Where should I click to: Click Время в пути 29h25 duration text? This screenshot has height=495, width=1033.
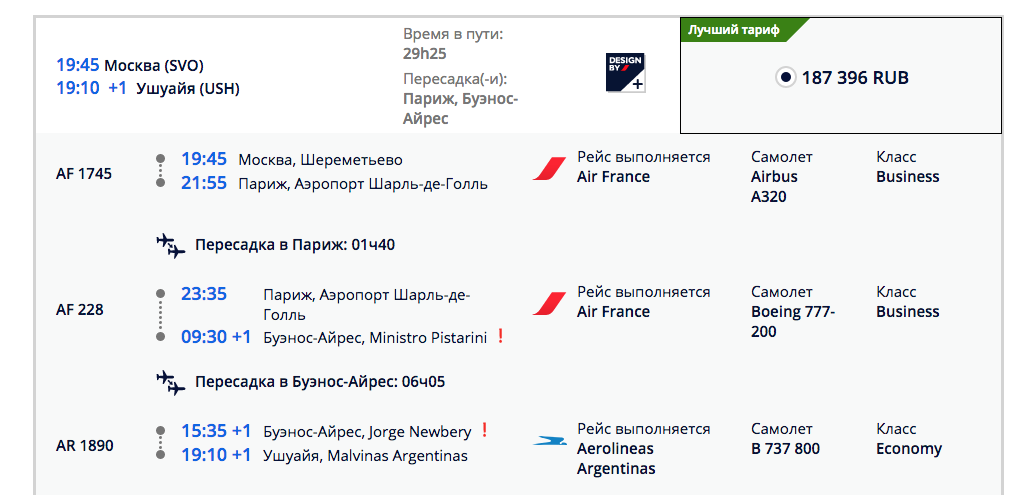[x=452, y=44]
